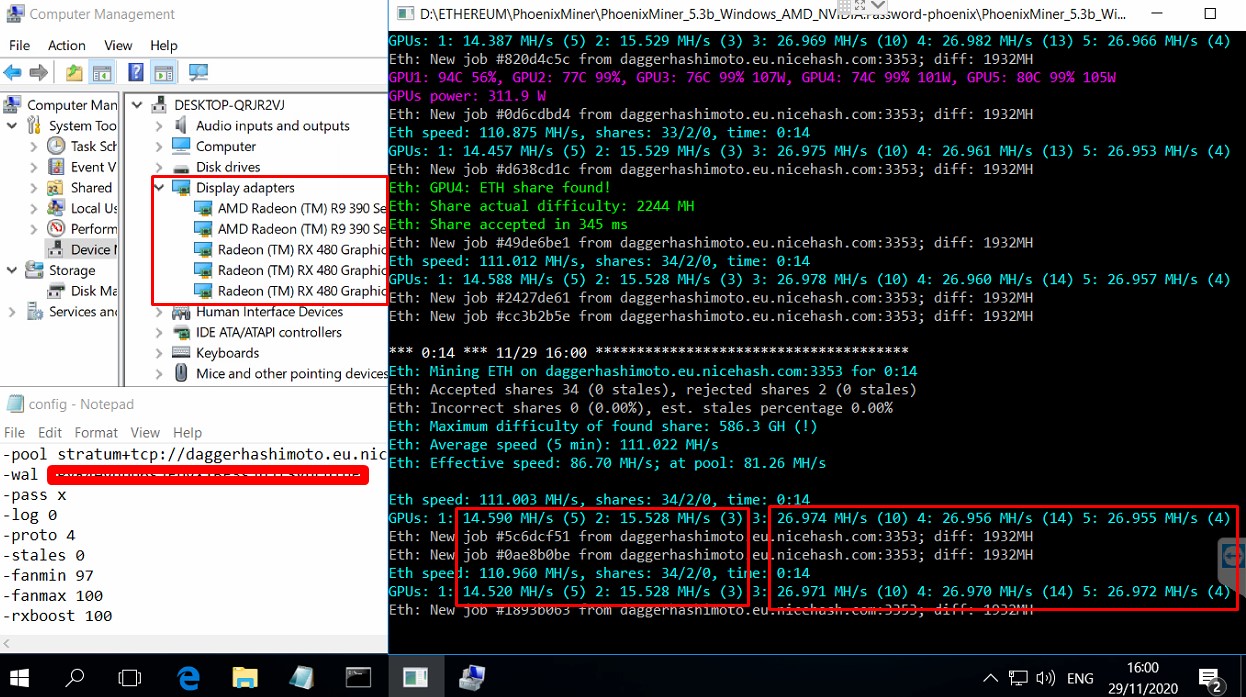Image resolution: width=1246 pixels, height=697 pixels.
Task: Select the Local Users and Groups icon
Action: click(56, 208)
